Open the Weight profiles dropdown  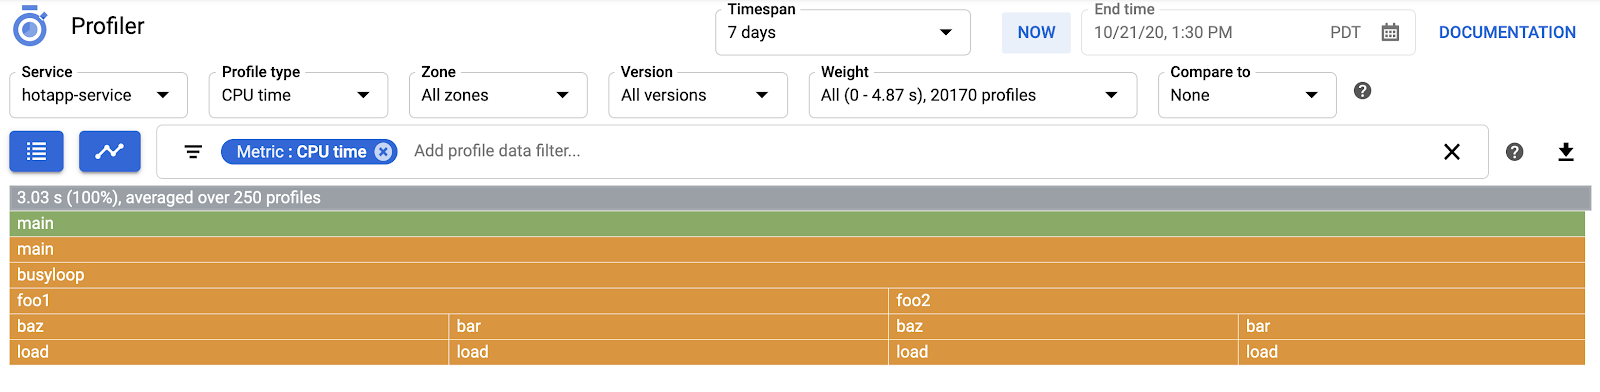click(x=973, y=95)
